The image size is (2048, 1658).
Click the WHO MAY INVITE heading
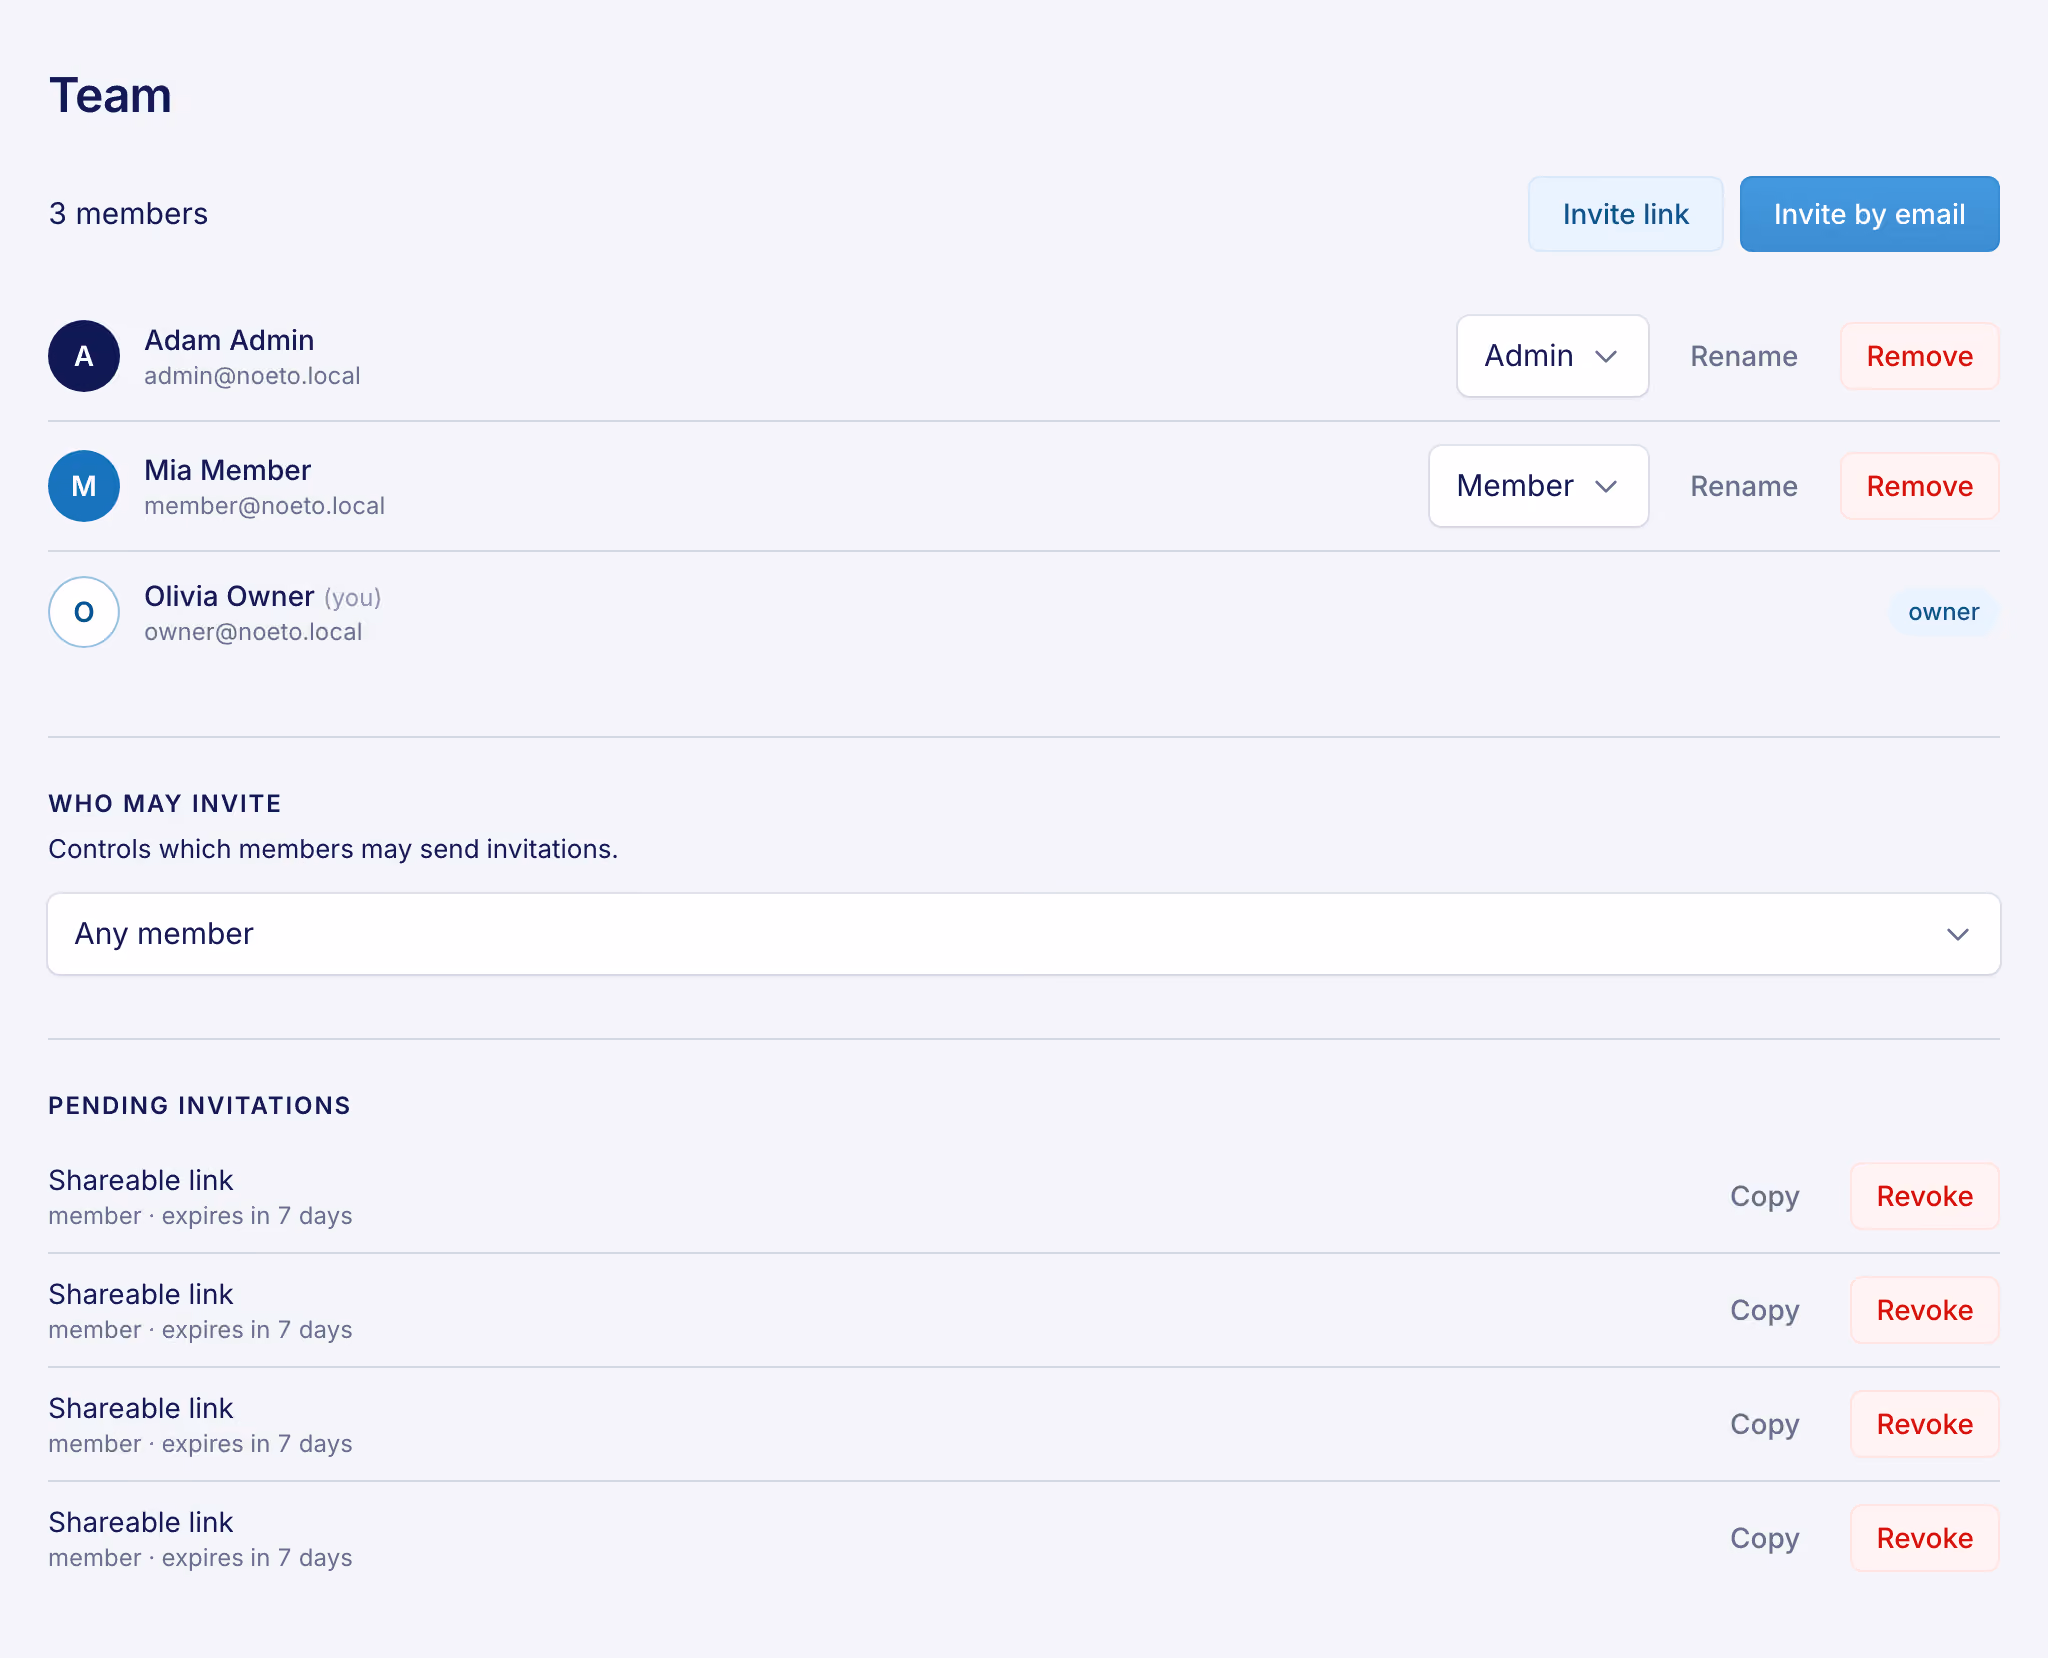[165, 804]
